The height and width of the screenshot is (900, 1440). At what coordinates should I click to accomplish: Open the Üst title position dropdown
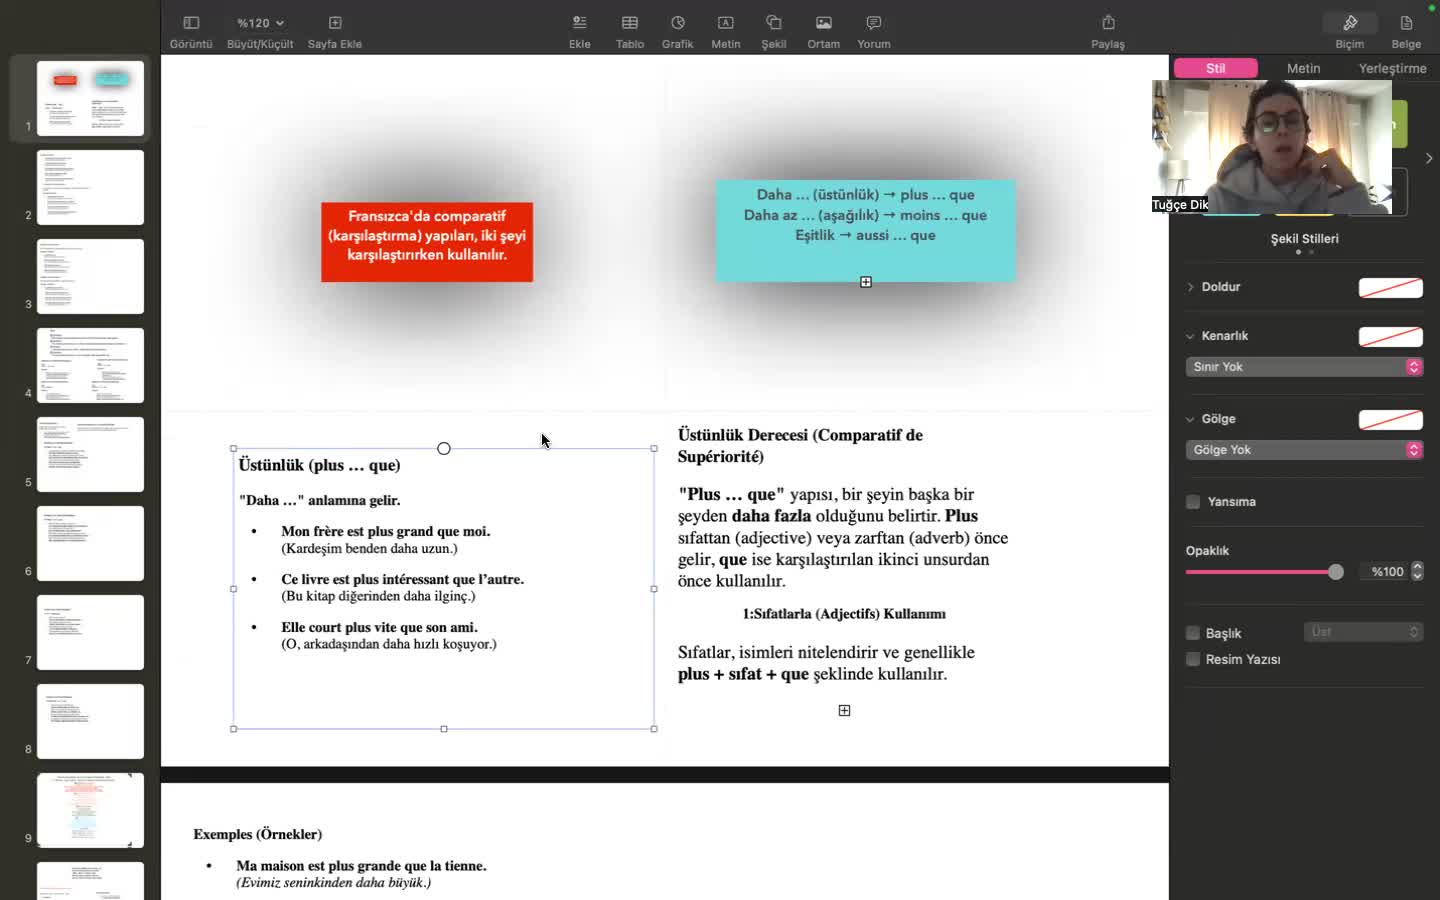(1363, 632)
